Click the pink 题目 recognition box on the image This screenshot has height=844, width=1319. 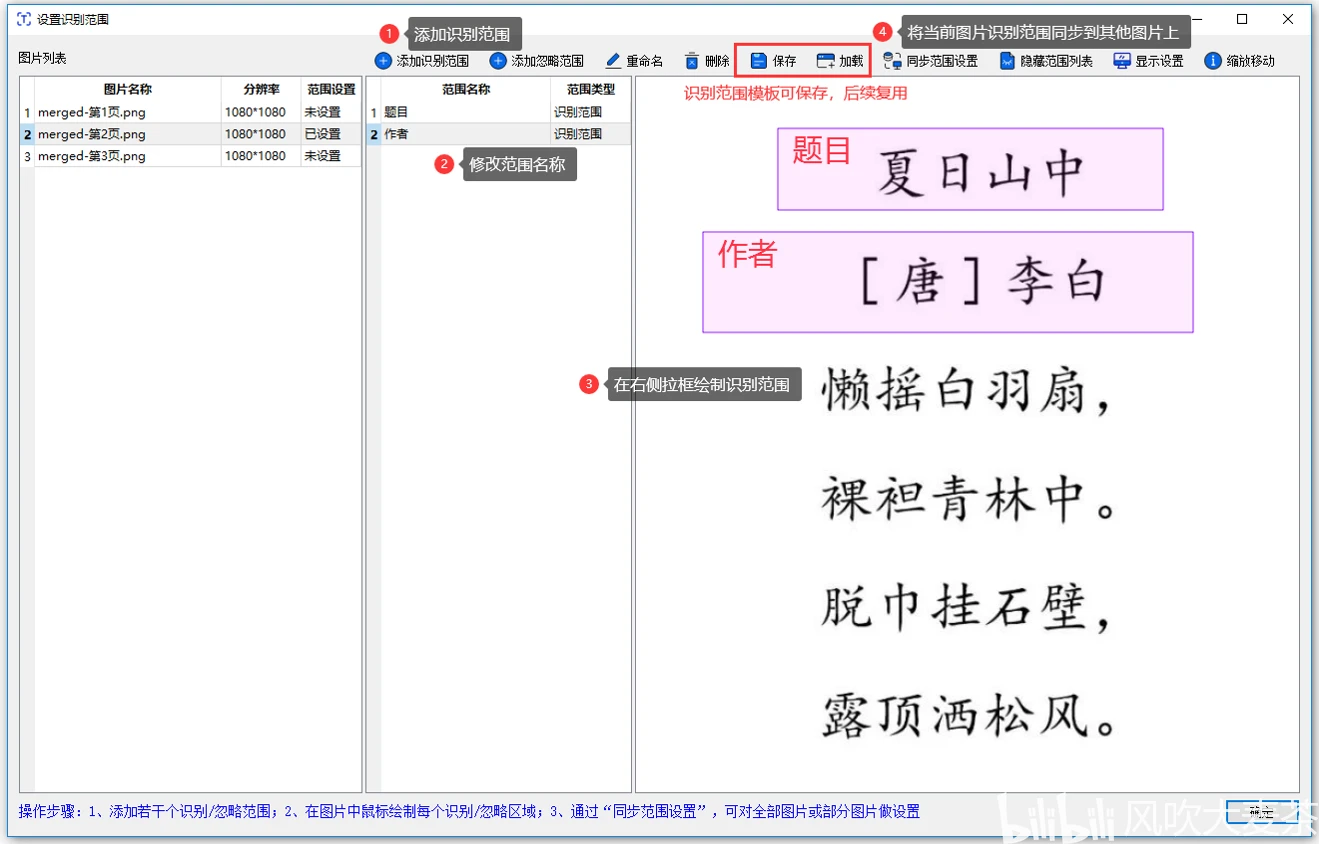970,169
